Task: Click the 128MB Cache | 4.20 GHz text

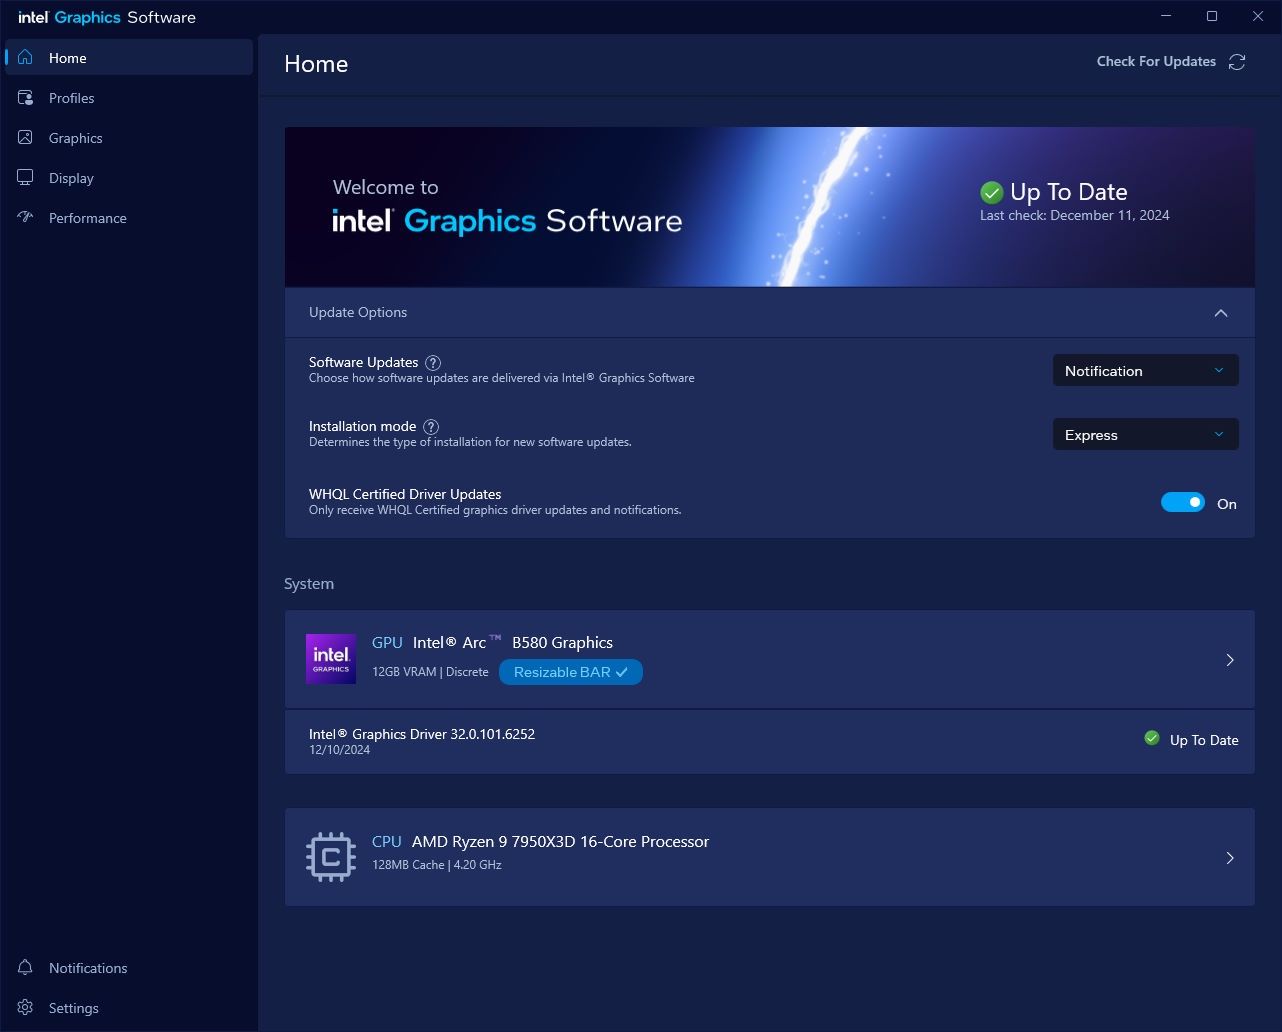Action: pos(437,865)
